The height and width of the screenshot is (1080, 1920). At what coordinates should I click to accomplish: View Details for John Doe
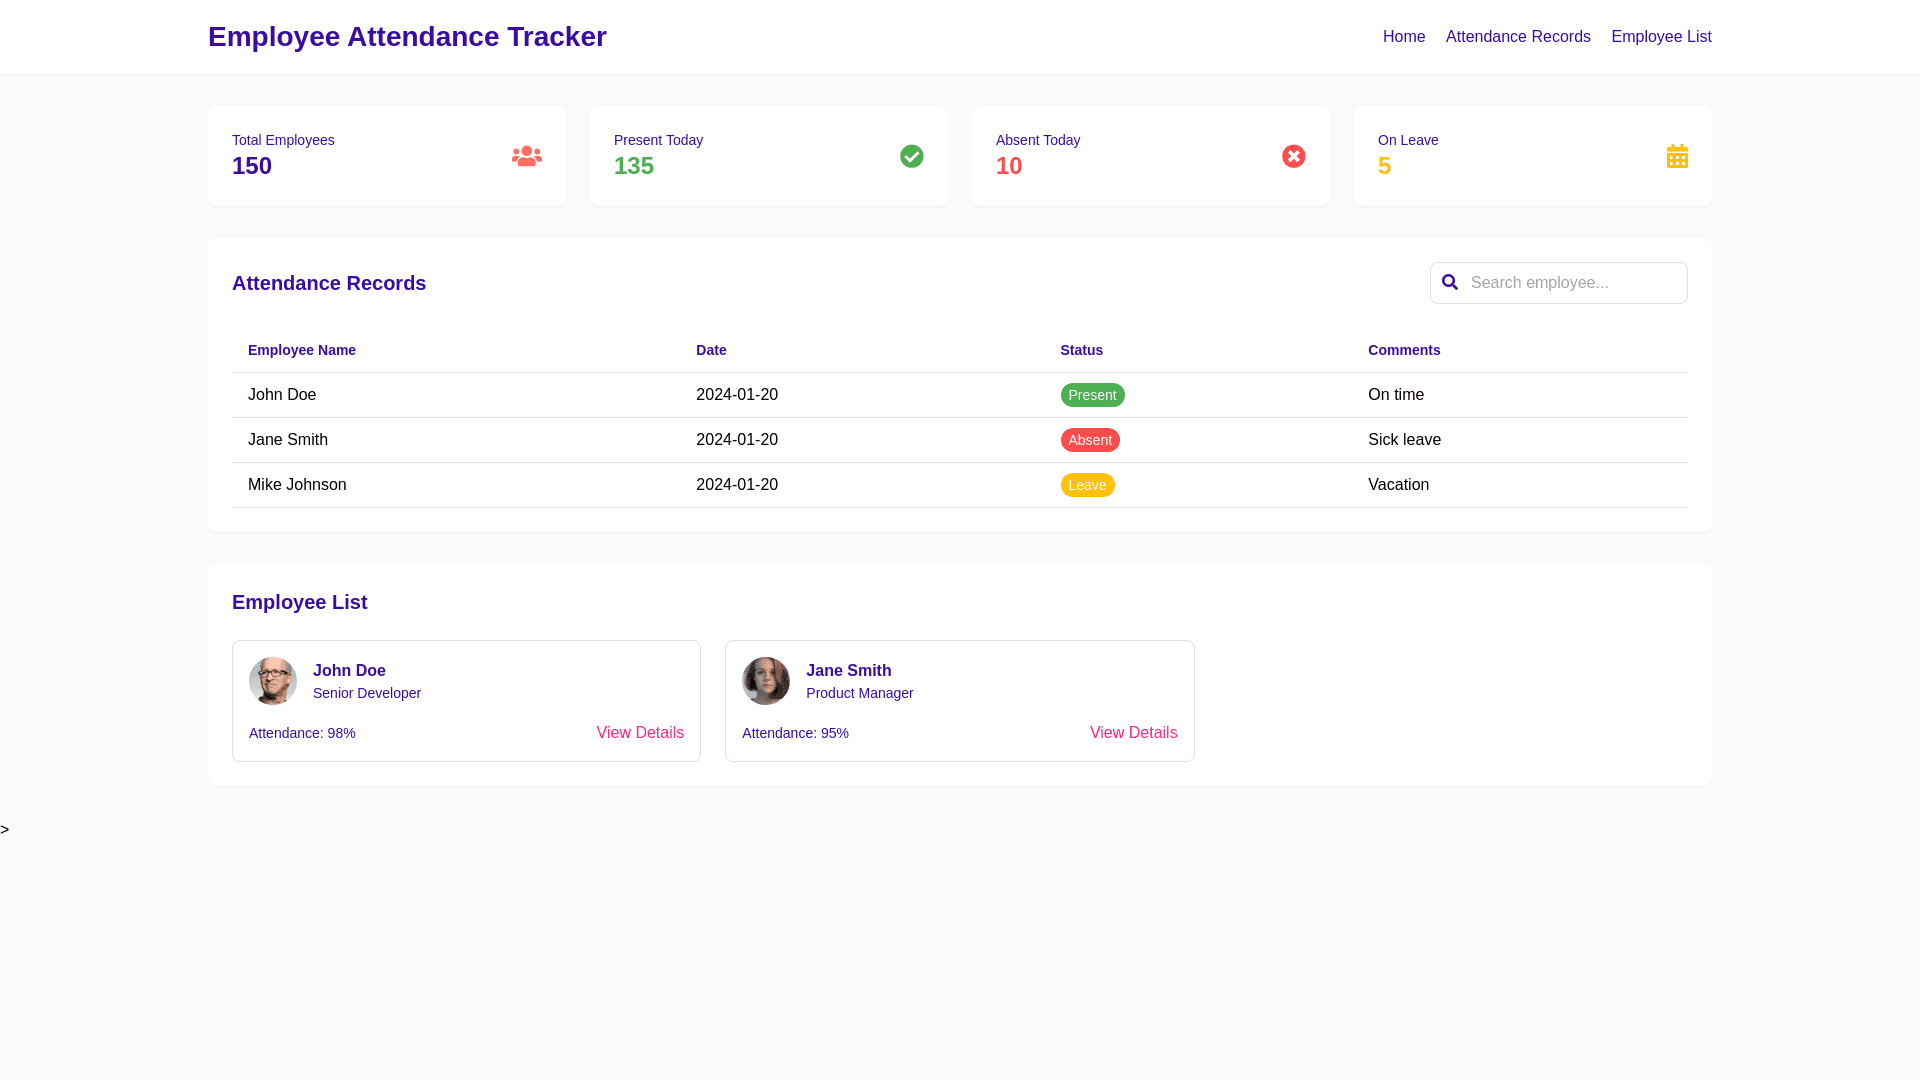[640, 733]
